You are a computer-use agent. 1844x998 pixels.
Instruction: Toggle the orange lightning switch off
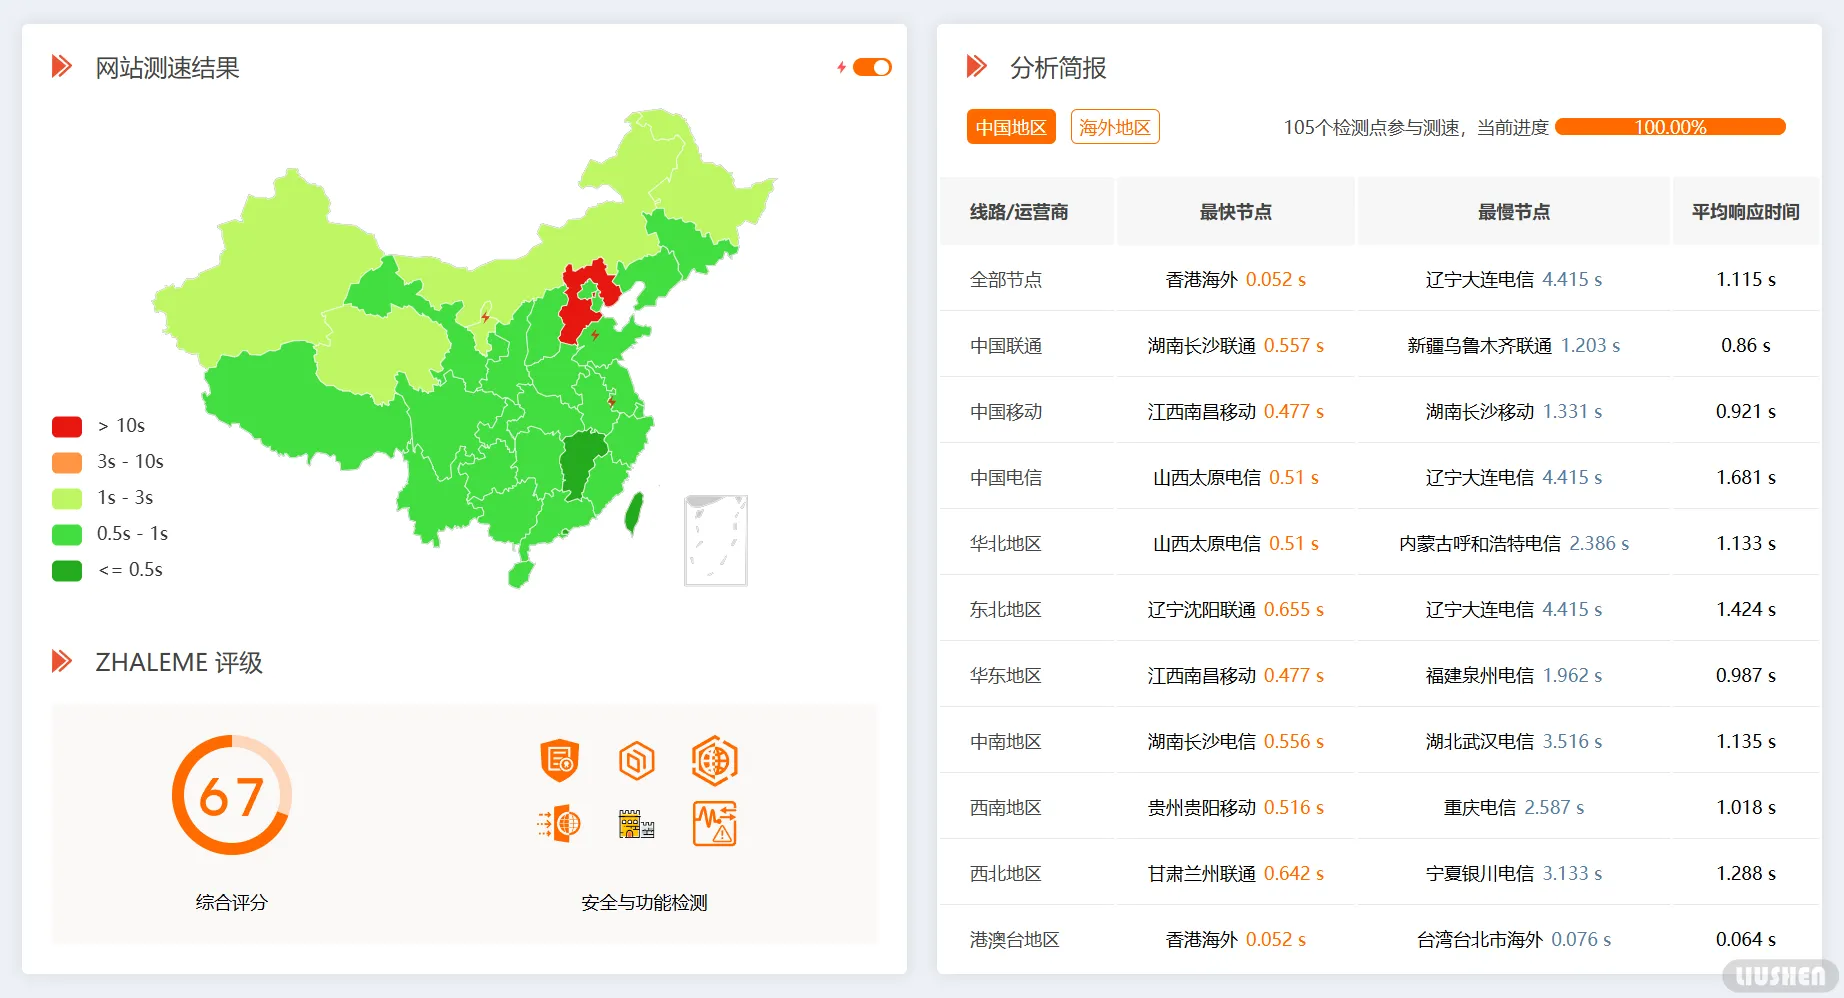tap(872, 67)
